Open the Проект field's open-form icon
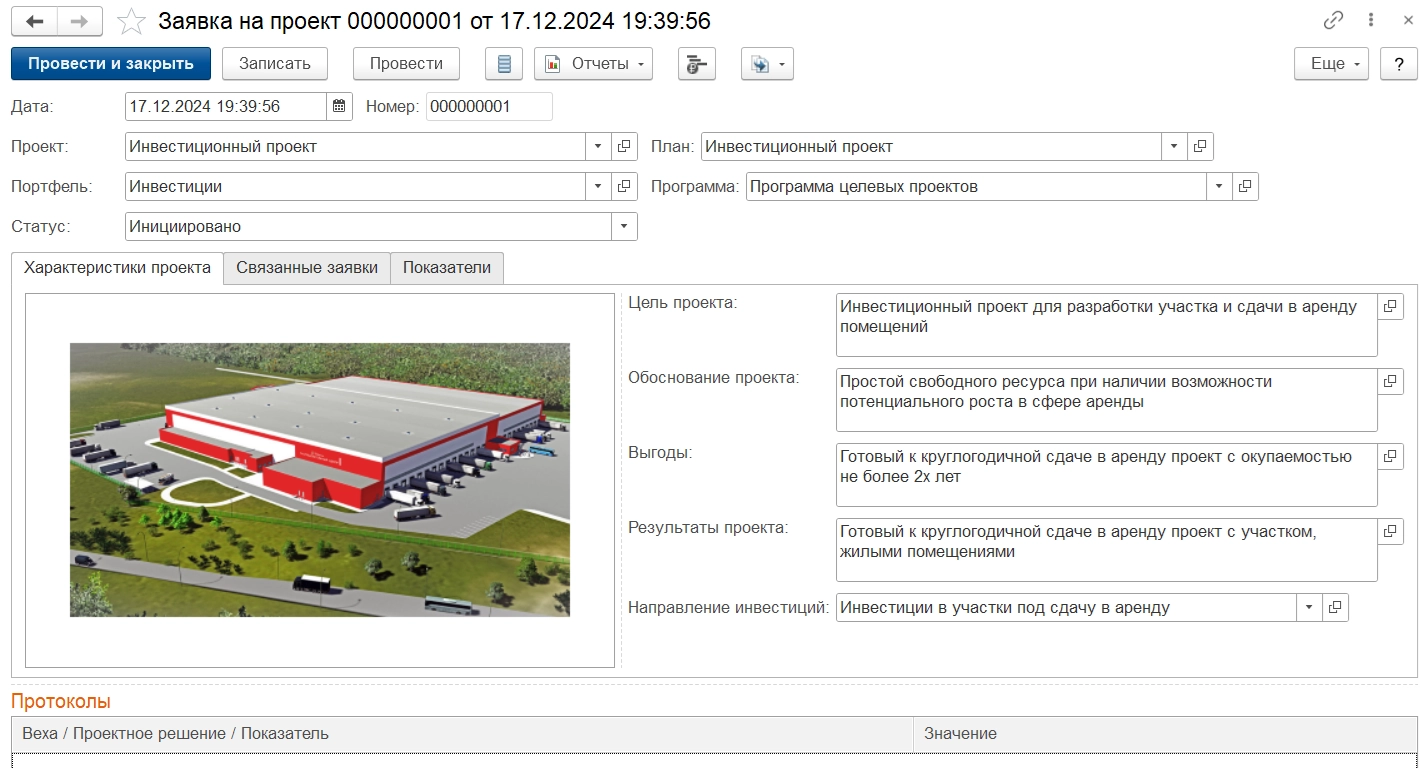 (624, 147)
